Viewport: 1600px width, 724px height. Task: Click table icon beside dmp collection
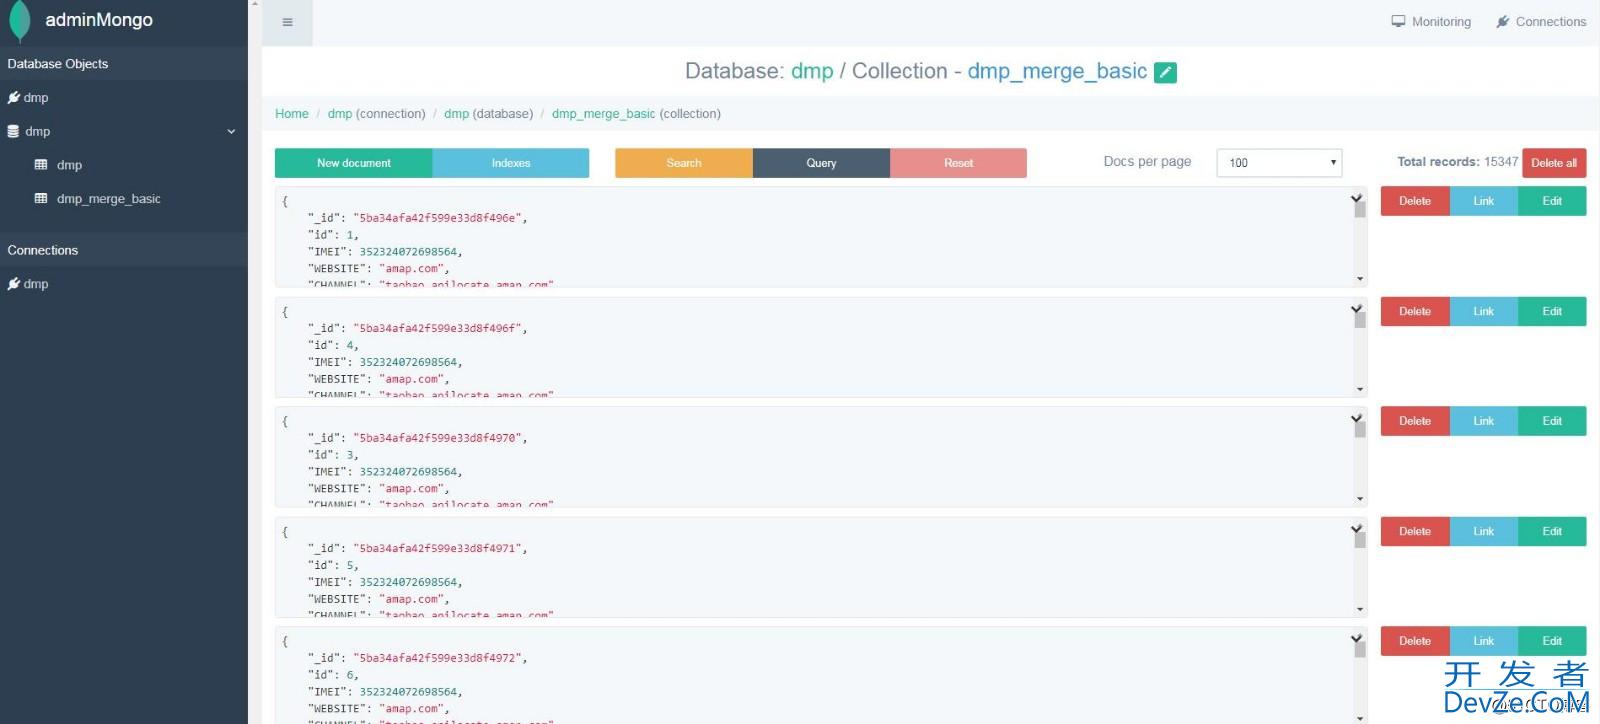pyautogui.click(x=41, y=164)
